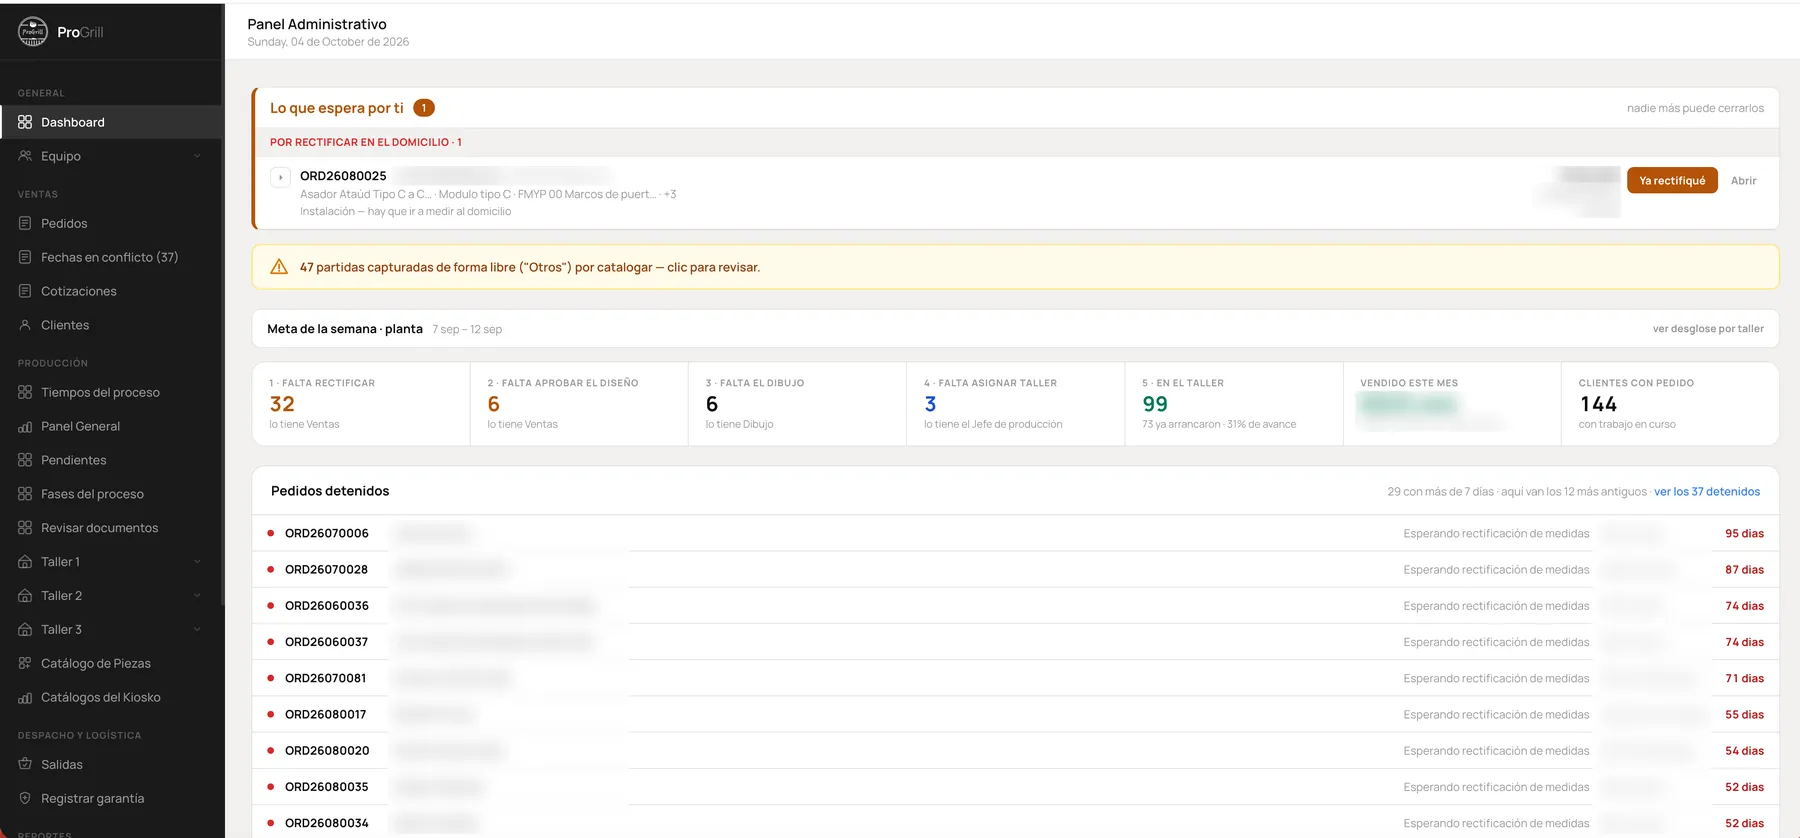Click the ProGrill logo icon

33,32
